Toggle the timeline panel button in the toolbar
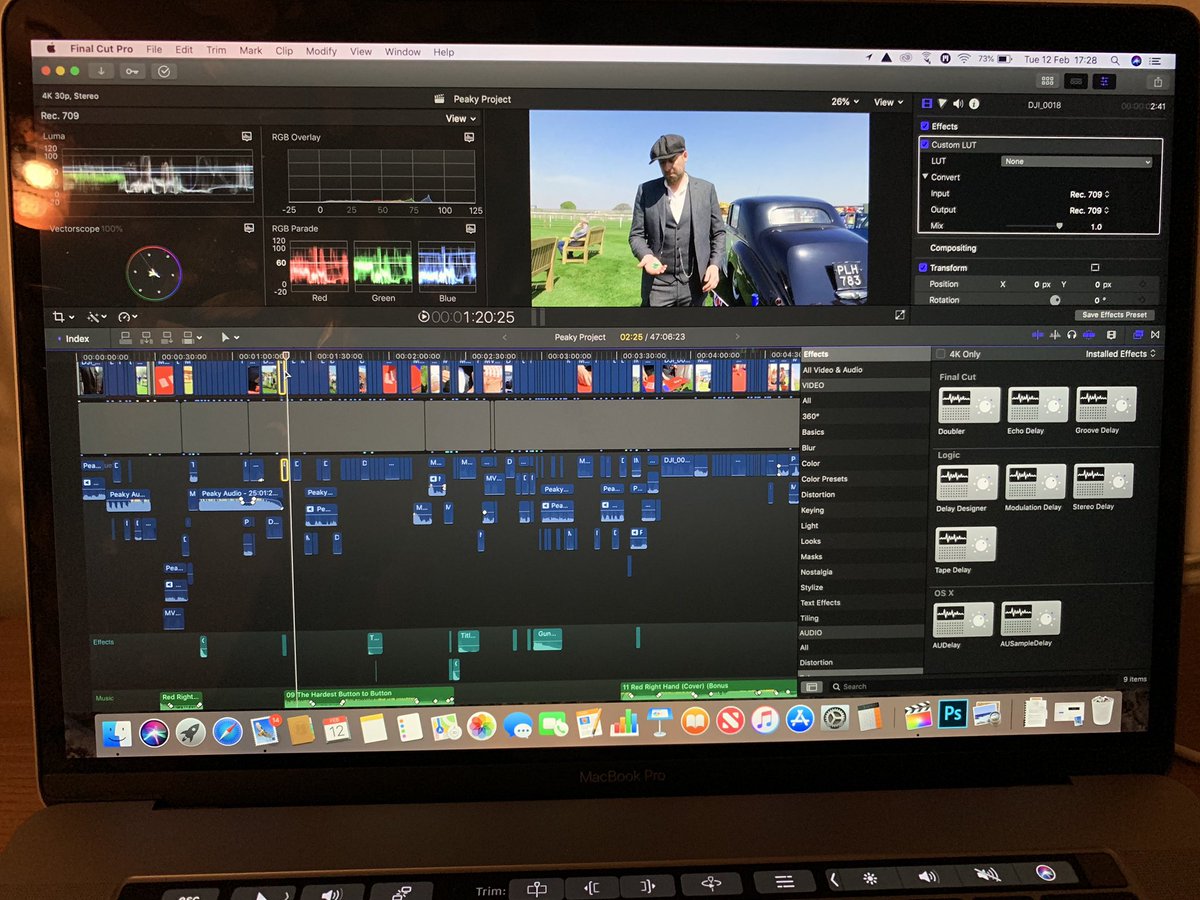1200x900 pixels. tap(1076, 81)
